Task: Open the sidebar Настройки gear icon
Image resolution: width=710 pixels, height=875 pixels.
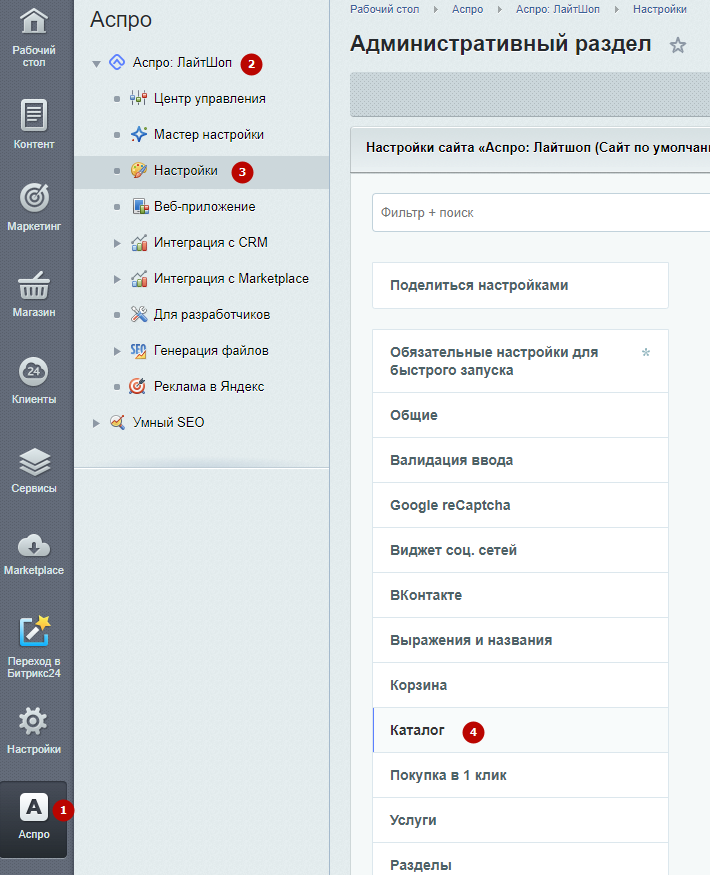Action: point(33,721)
